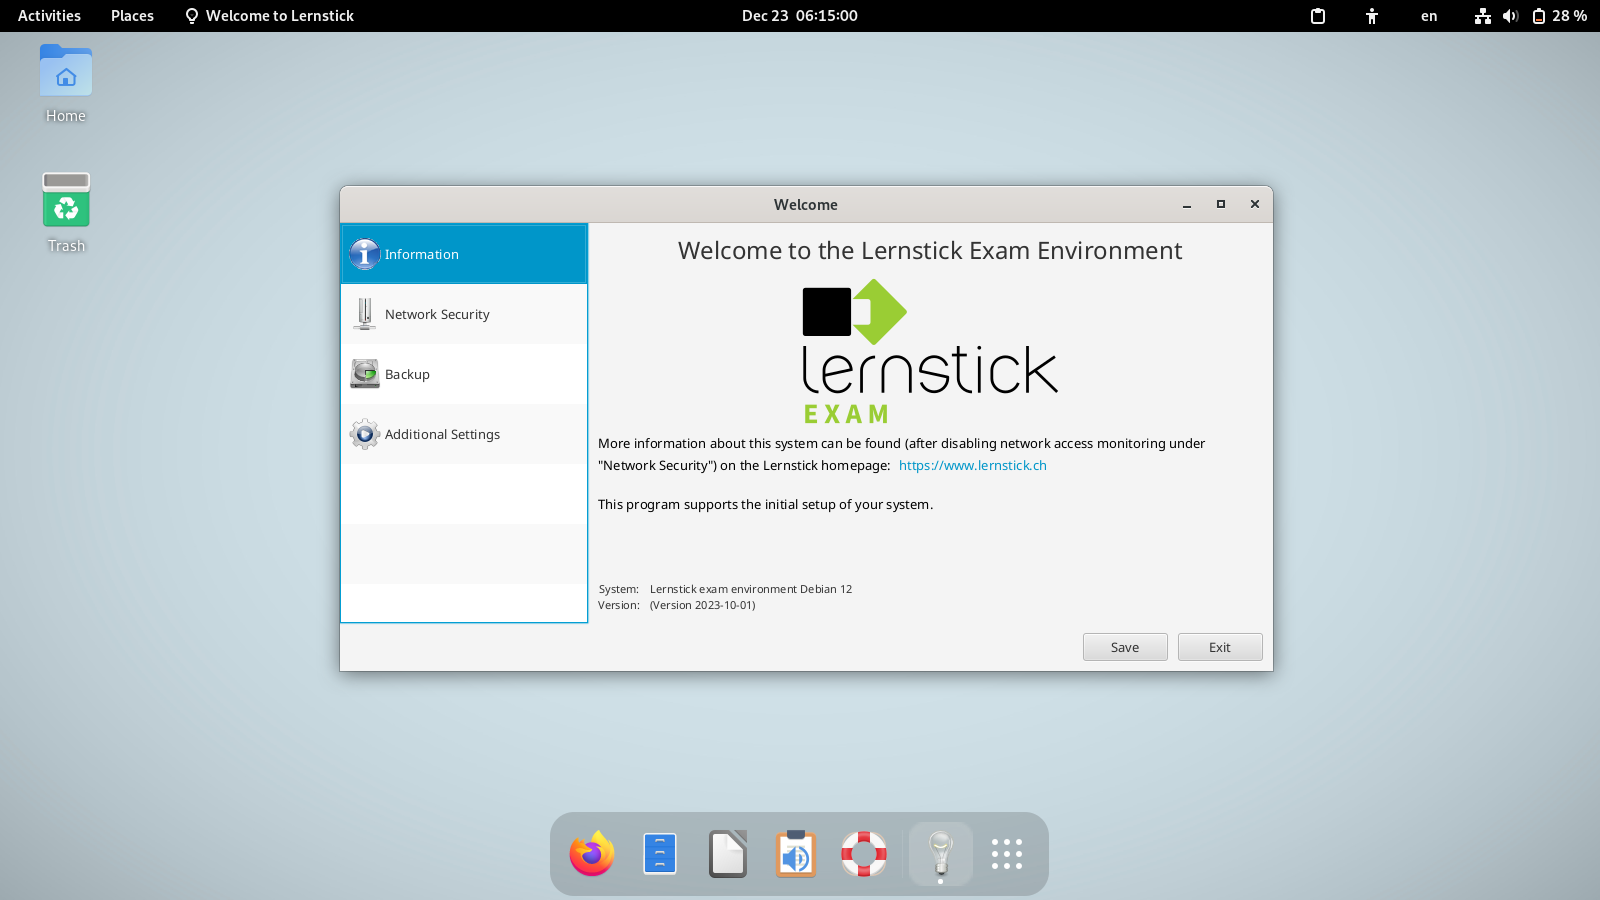This screenshot has width=1600, height=900.
Task: Open Welcome to Lernstick app menu
Action: pos(269,16)
